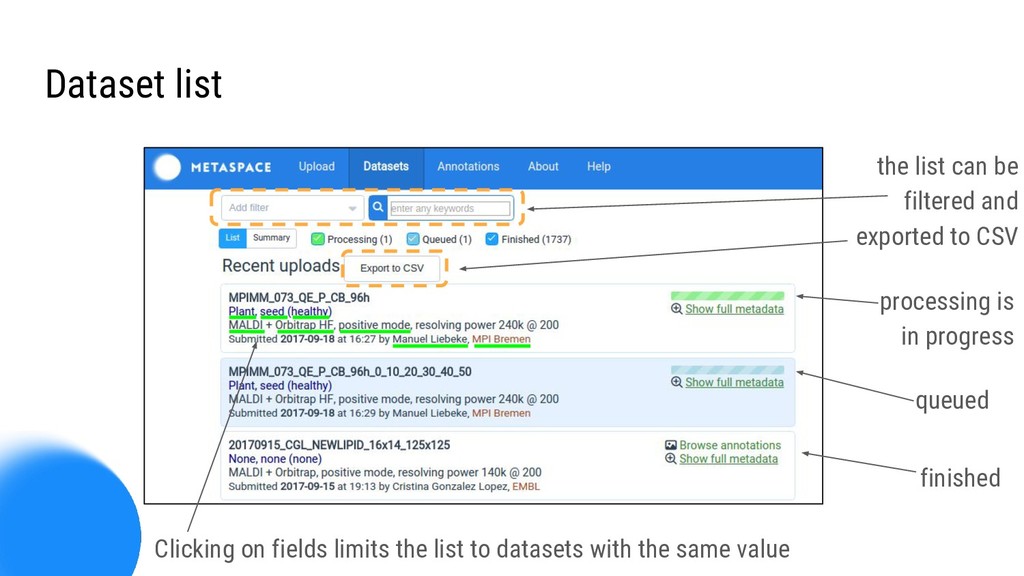
Task: Filter by underlined MALDI in the first dataset
Action: coord(246,325)
